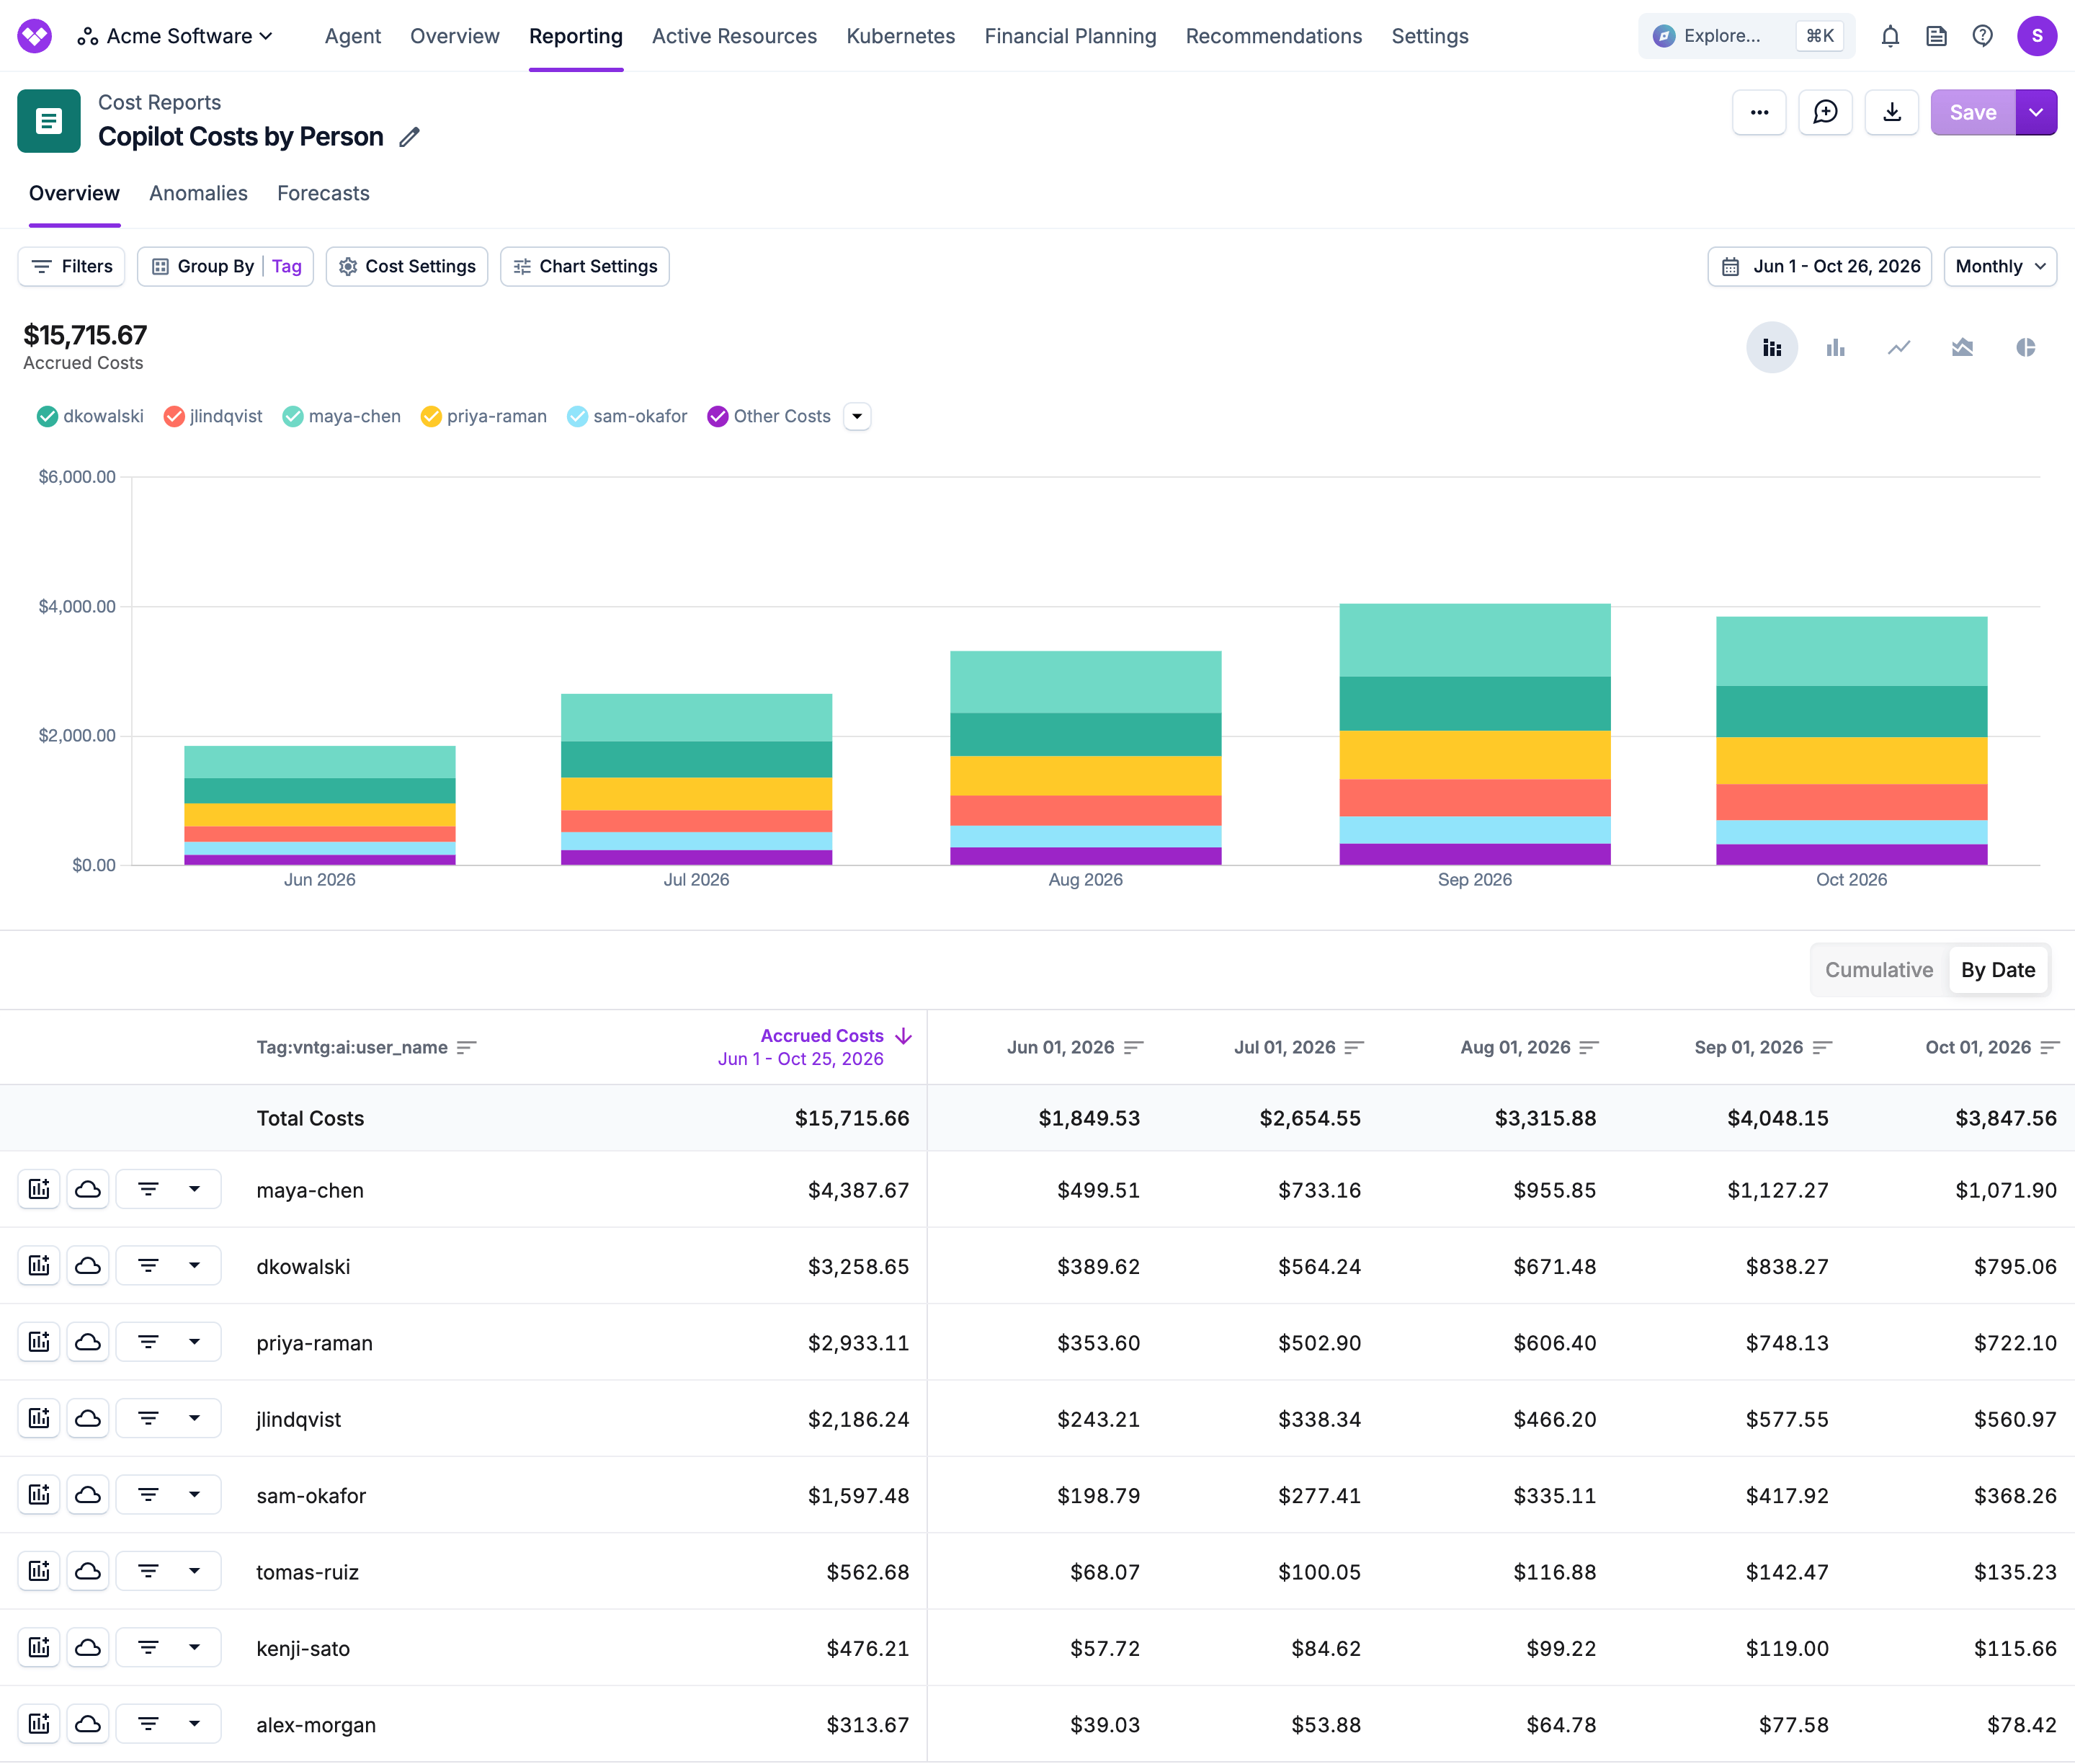Click chart icon in dkowalski row

39,1265
